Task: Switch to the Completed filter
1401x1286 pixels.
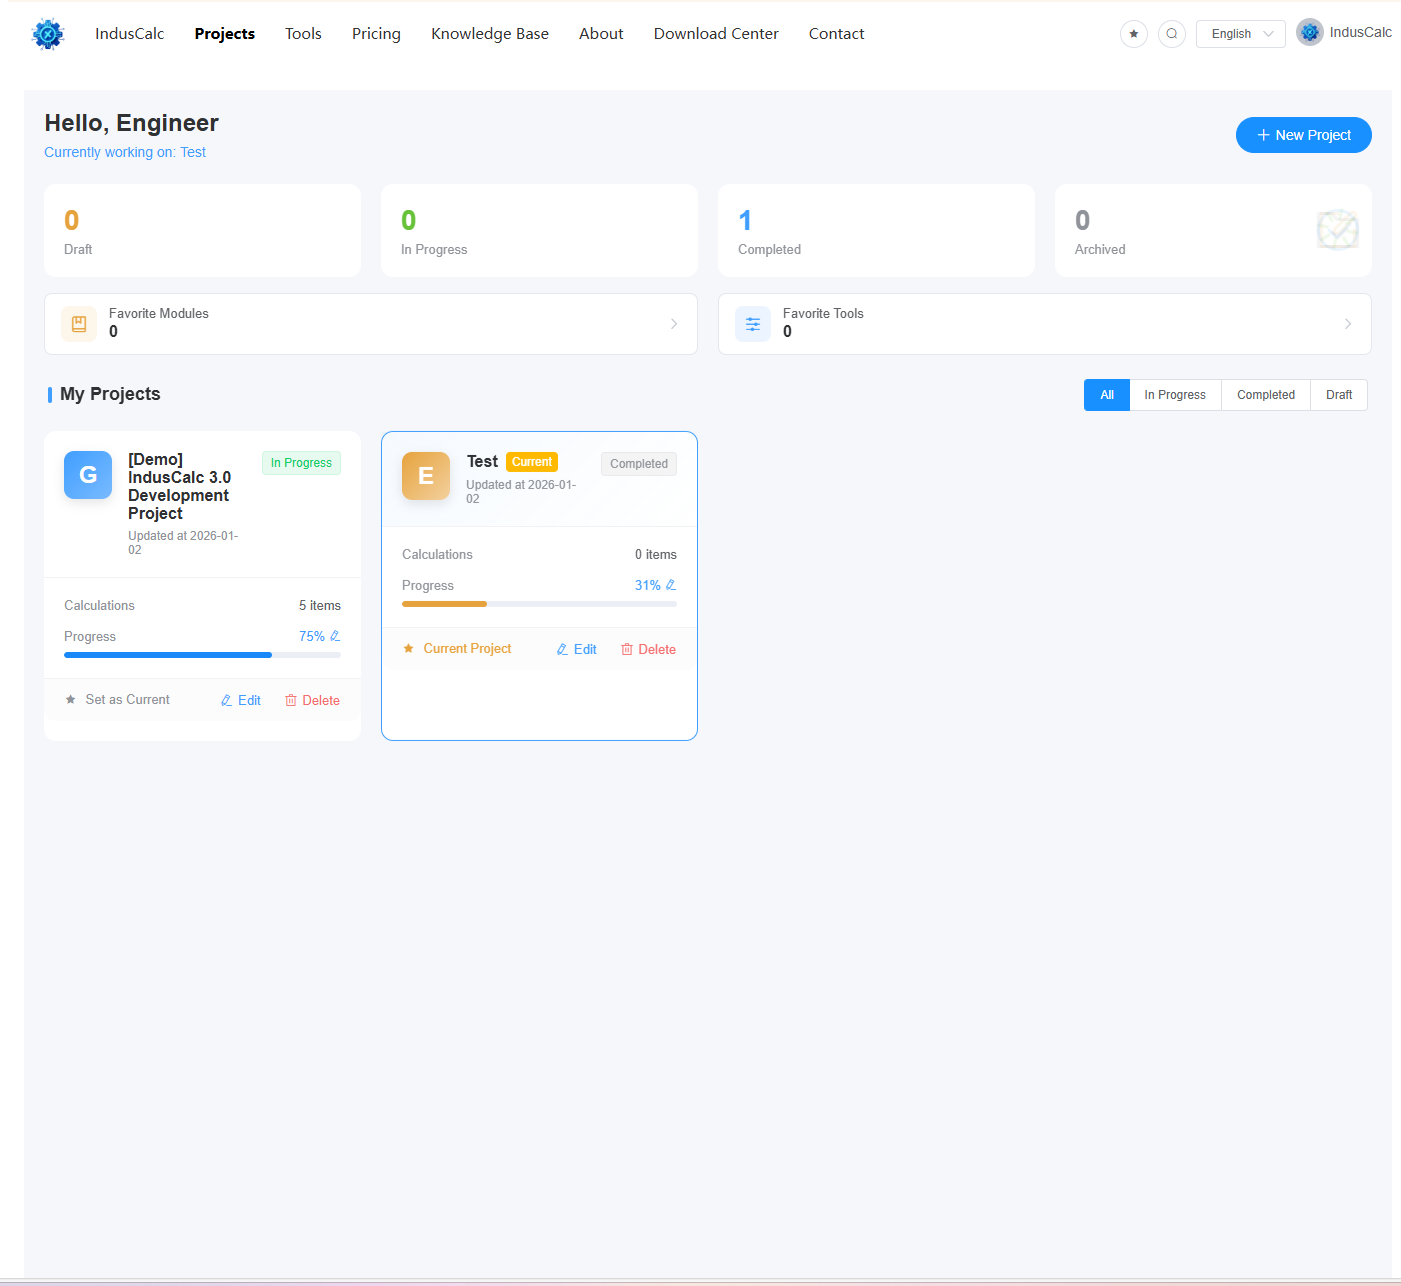Action: point(1265,394)
